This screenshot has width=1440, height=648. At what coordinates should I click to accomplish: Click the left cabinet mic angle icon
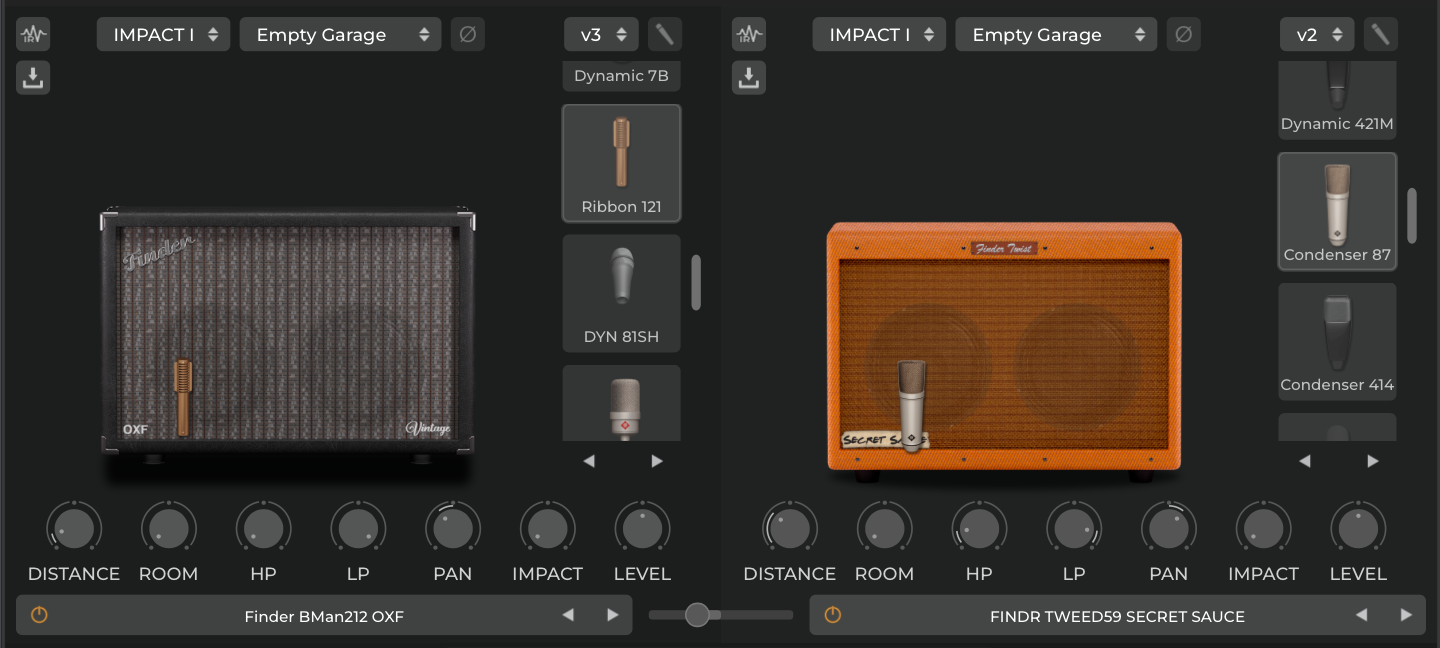(665, 35)
